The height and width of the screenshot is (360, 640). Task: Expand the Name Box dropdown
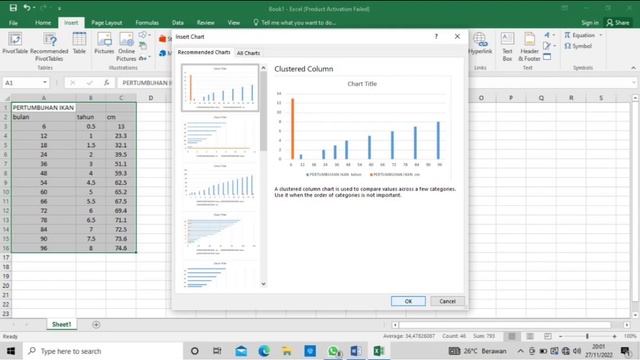44,83
